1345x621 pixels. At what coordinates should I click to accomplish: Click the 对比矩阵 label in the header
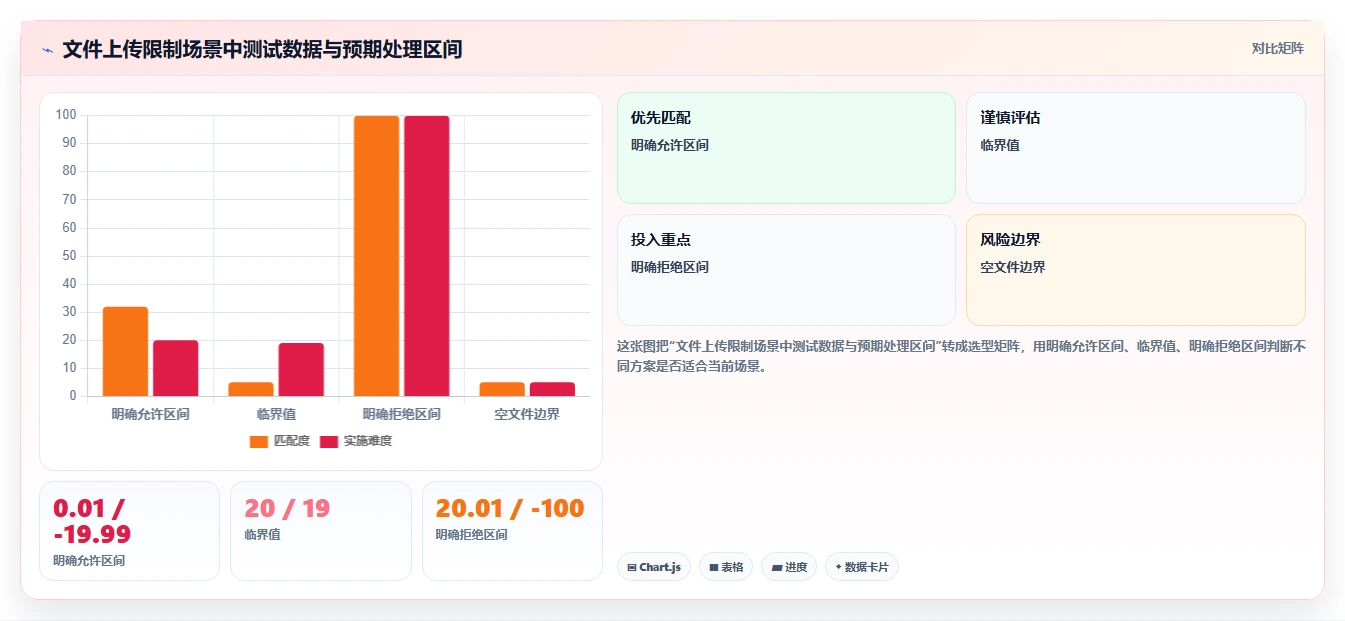[1278, 48]
